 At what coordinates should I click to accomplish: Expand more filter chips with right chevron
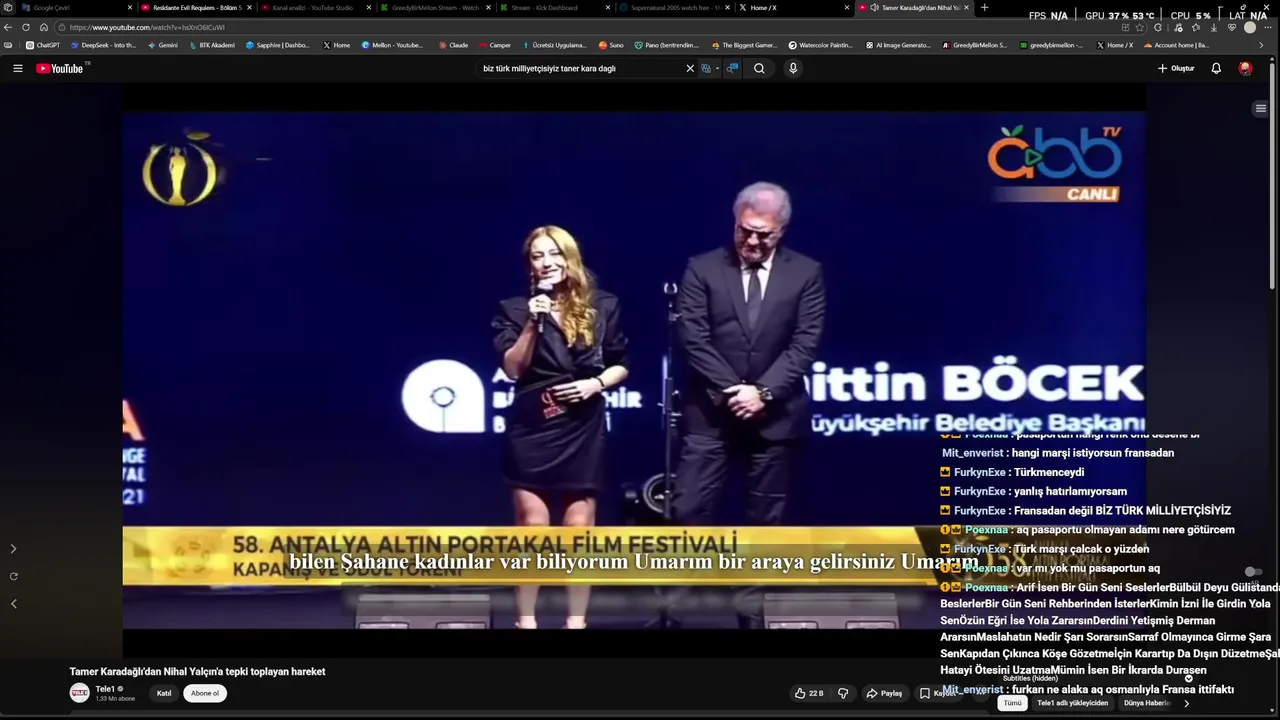tap(1187, 703)
